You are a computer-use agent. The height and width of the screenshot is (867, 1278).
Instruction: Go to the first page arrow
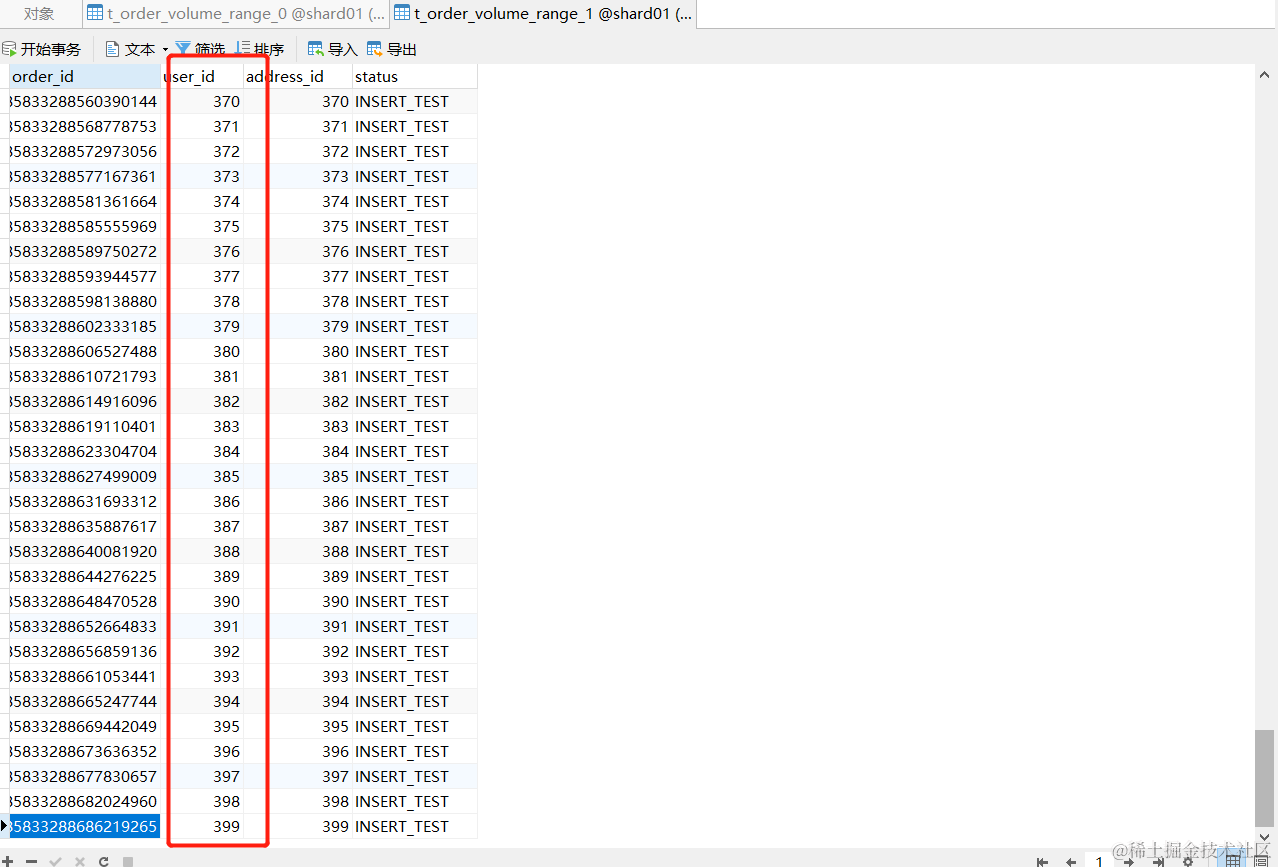[x=1042, y=861]
